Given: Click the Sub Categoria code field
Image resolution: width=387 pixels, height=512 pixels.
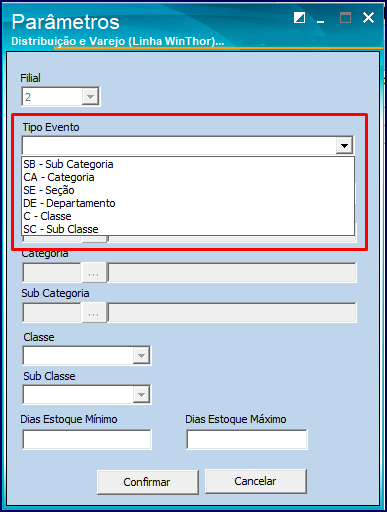Looking at the screenshot, I should click(52, 313).
